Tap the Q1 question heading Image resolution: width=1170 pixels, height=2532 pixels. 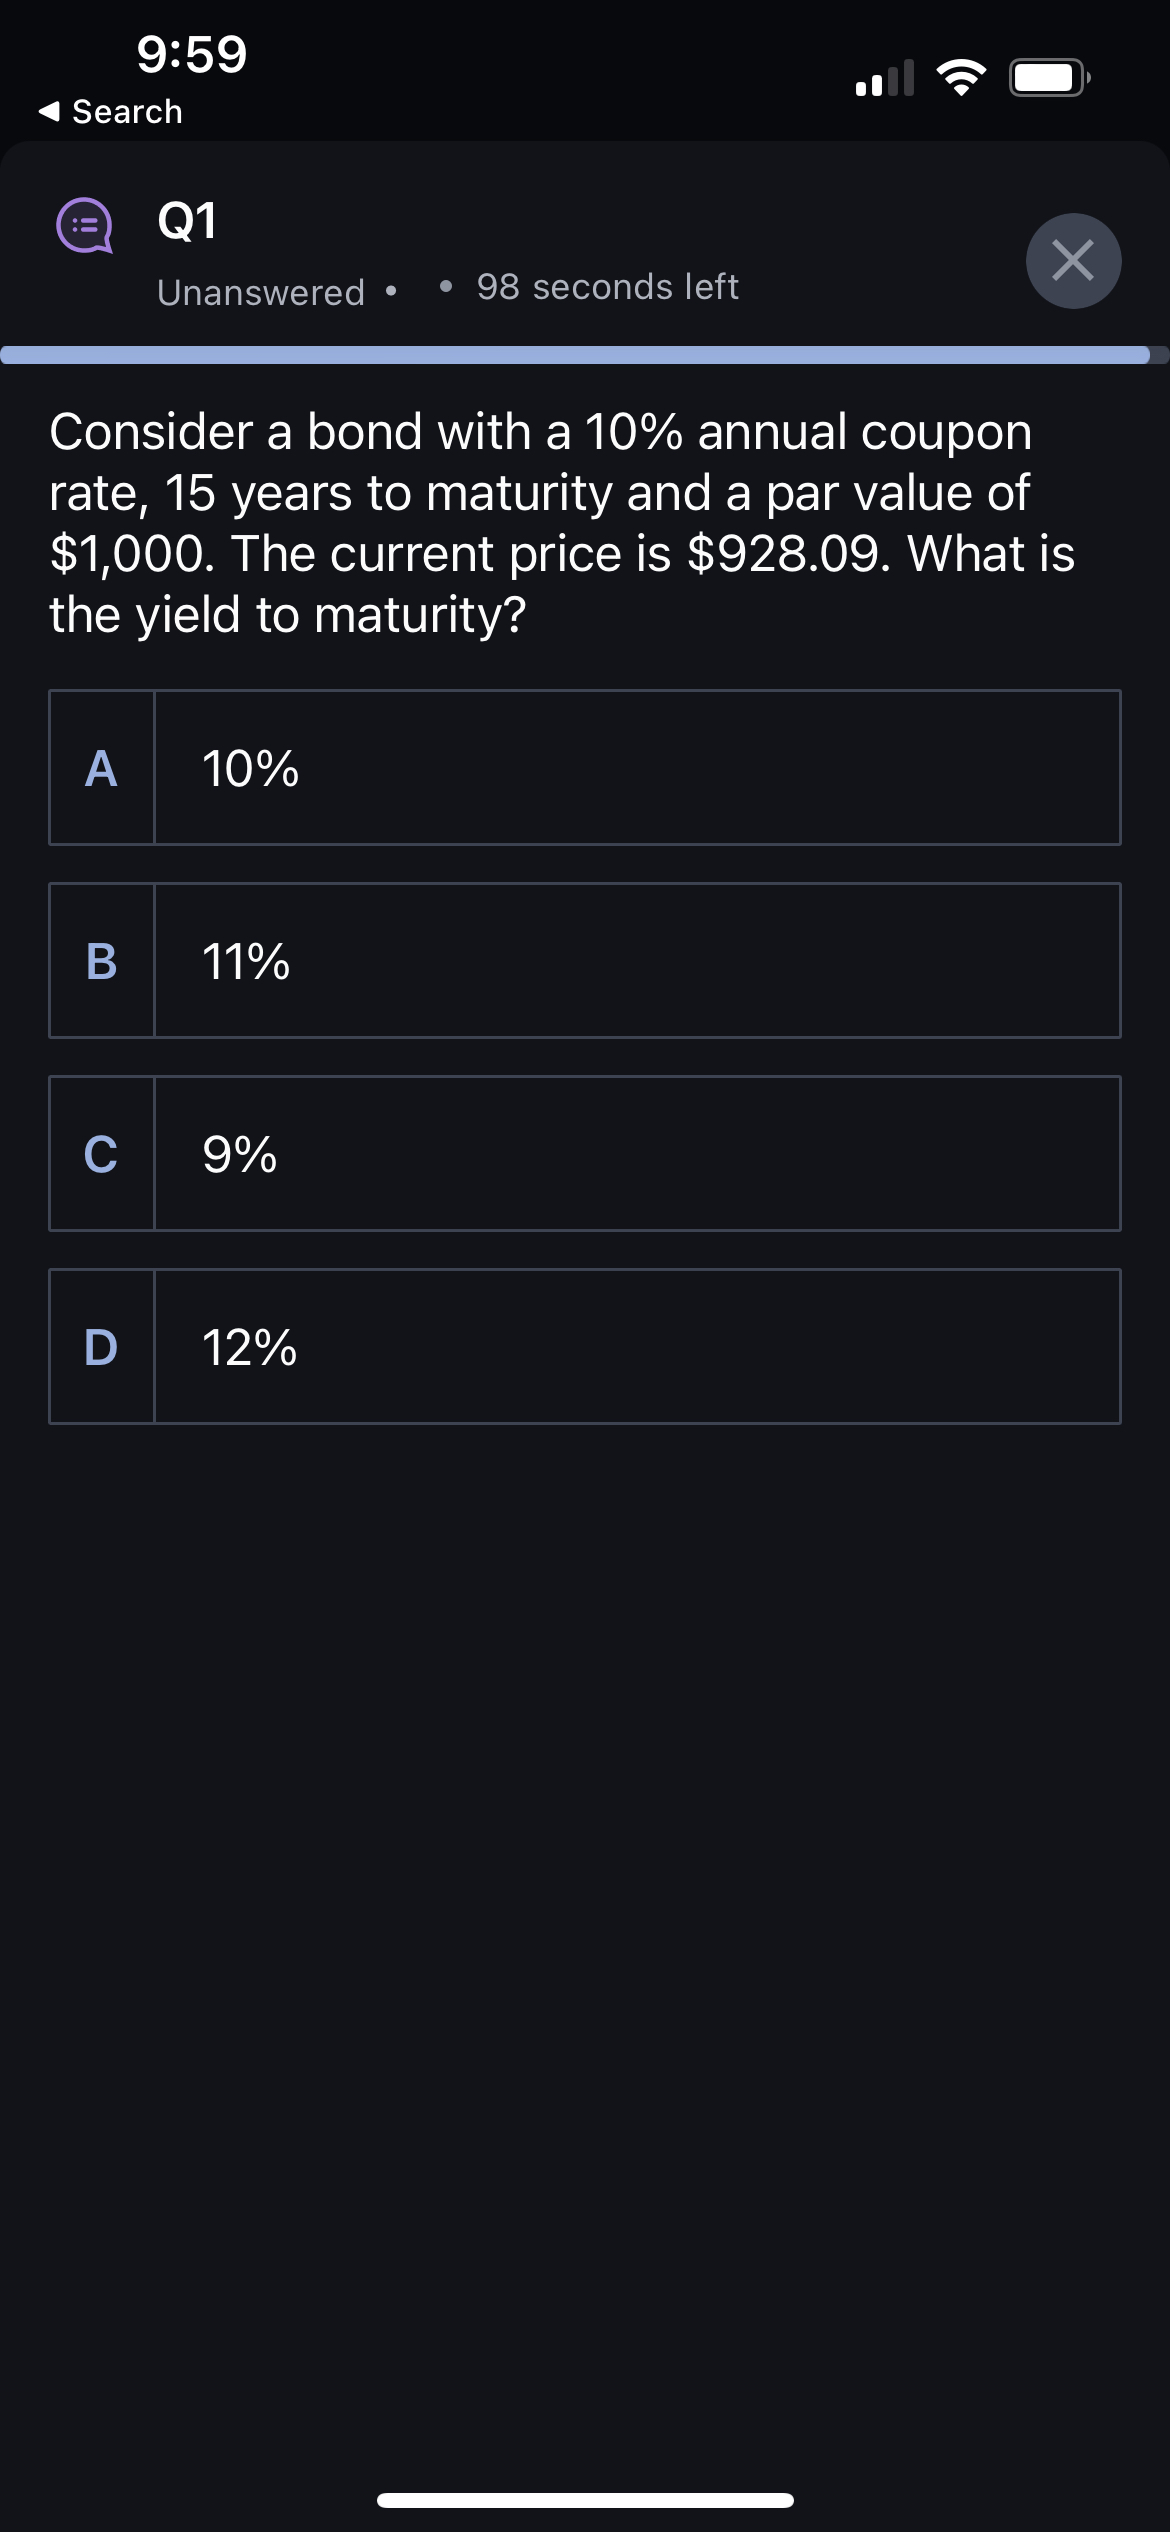click(x=187, y=221)
